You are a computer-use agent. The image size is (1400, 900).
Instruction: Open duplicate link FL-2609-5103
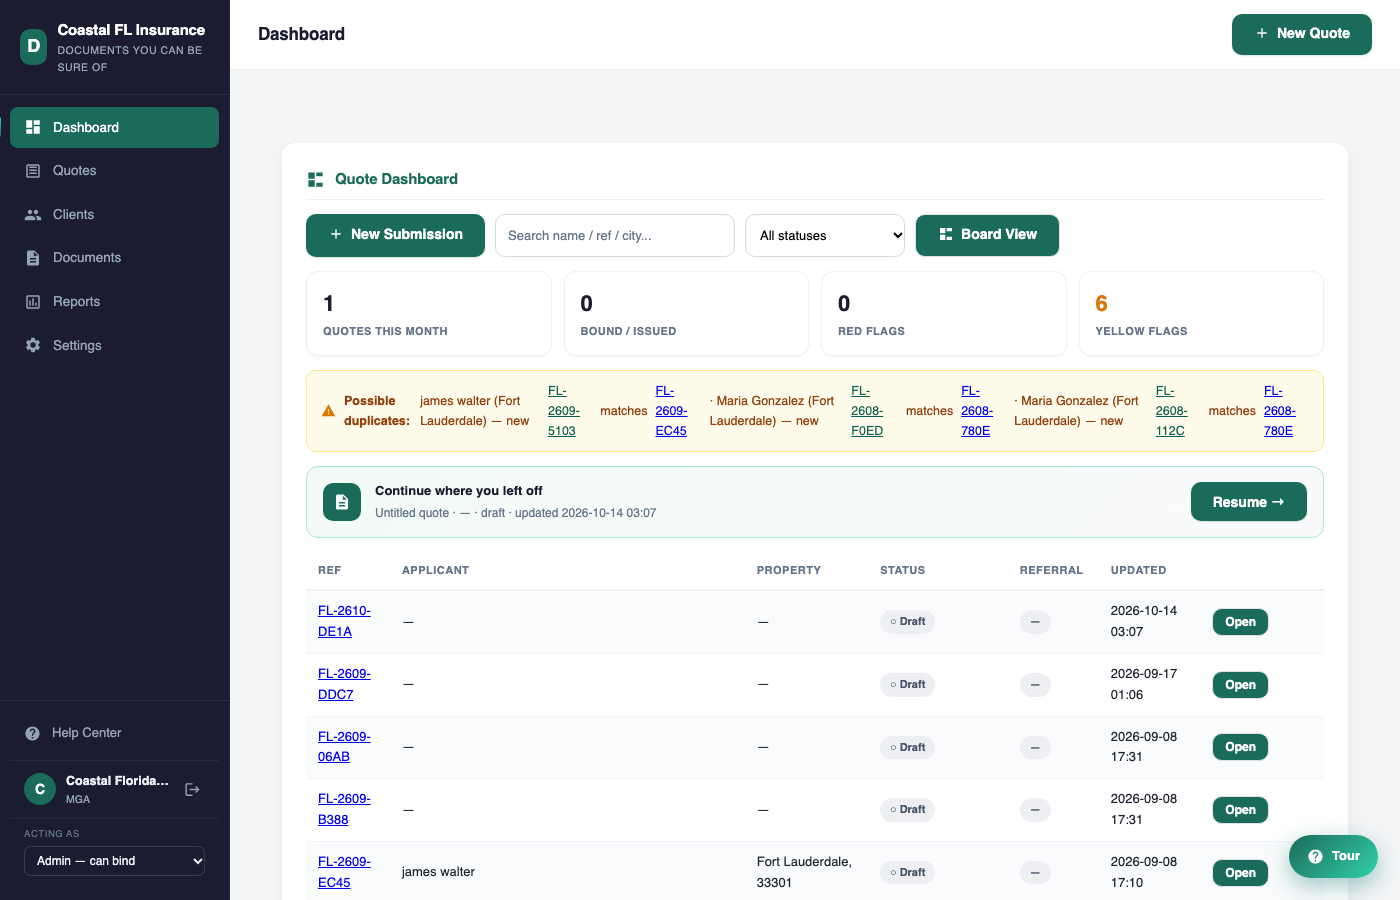click(x=564, y=411)
